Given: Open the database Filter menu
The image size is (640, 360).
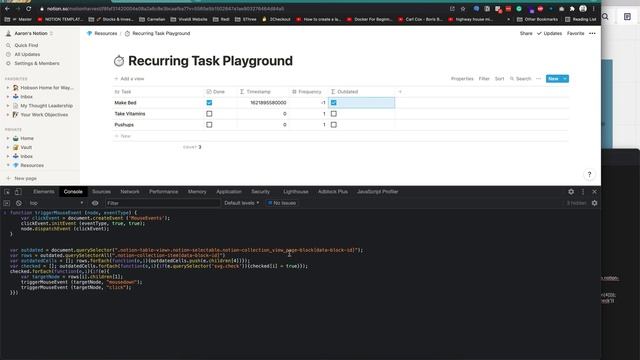Looking at the screenshot, I should 484,79.
